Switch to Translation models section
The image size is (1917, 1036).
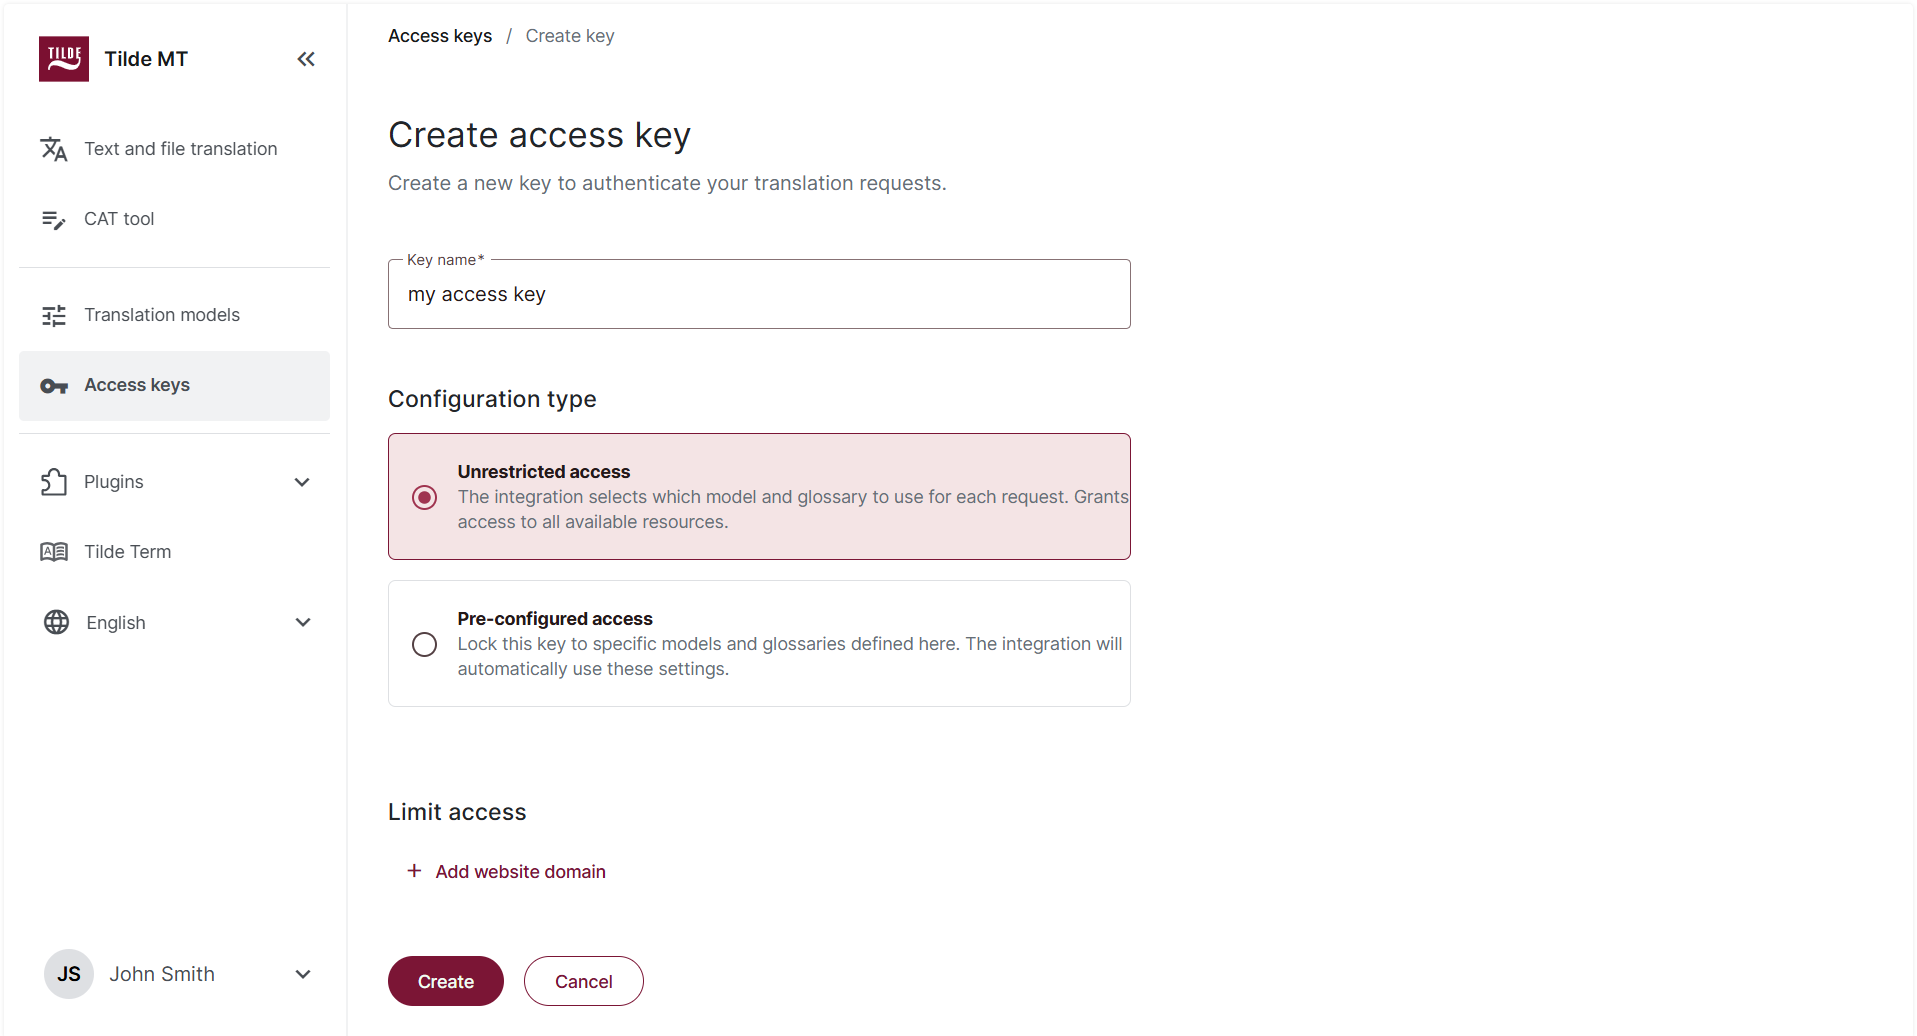(161, 315)
